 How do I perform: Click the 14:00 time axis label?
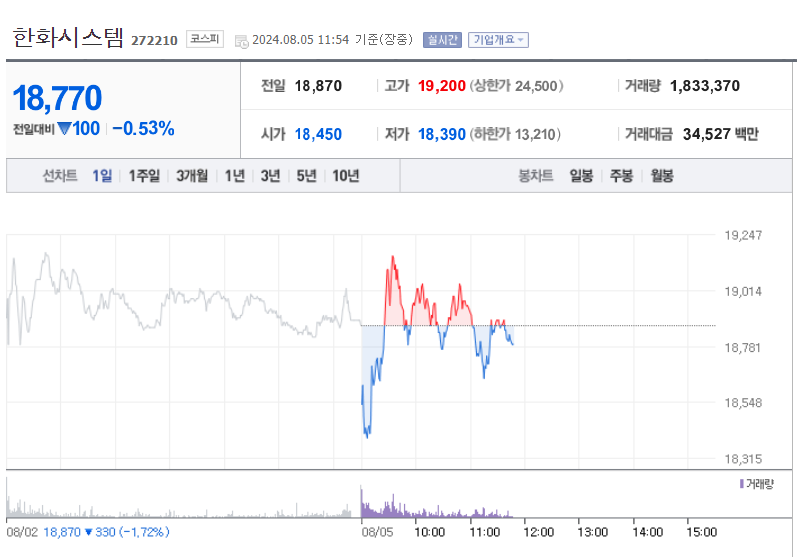tap(648, 532)
